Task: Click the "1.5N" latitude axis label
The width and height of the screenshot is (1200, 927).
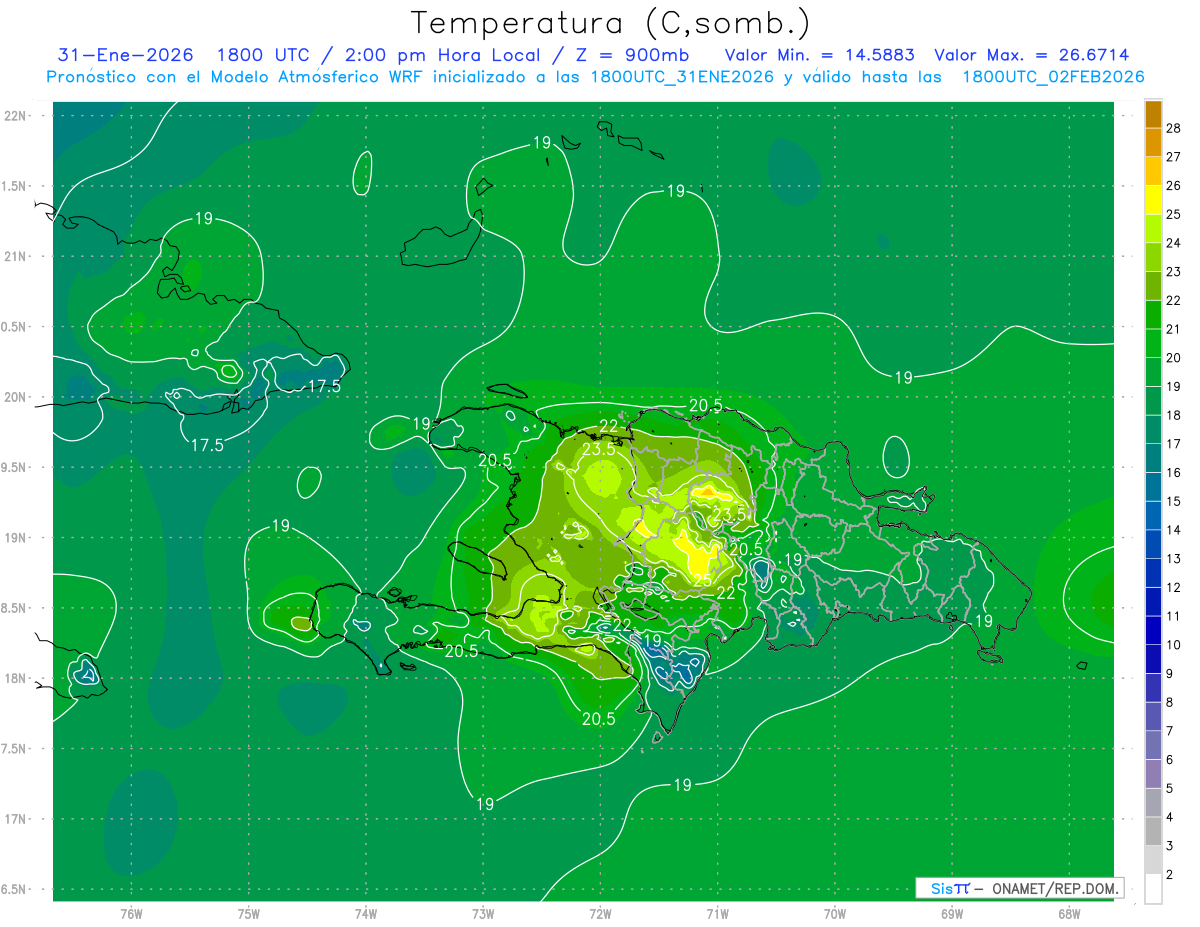Action: point(14,186)
